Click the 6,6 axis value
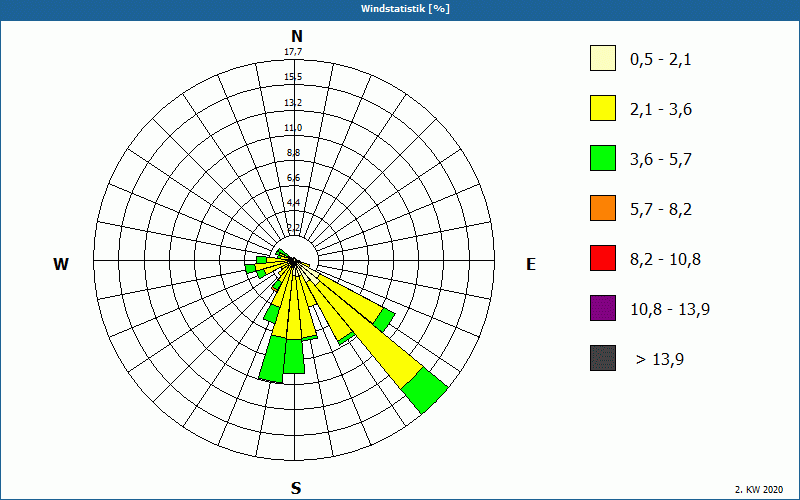The width and height of the screenshot is (800, 500). point(293,177)
